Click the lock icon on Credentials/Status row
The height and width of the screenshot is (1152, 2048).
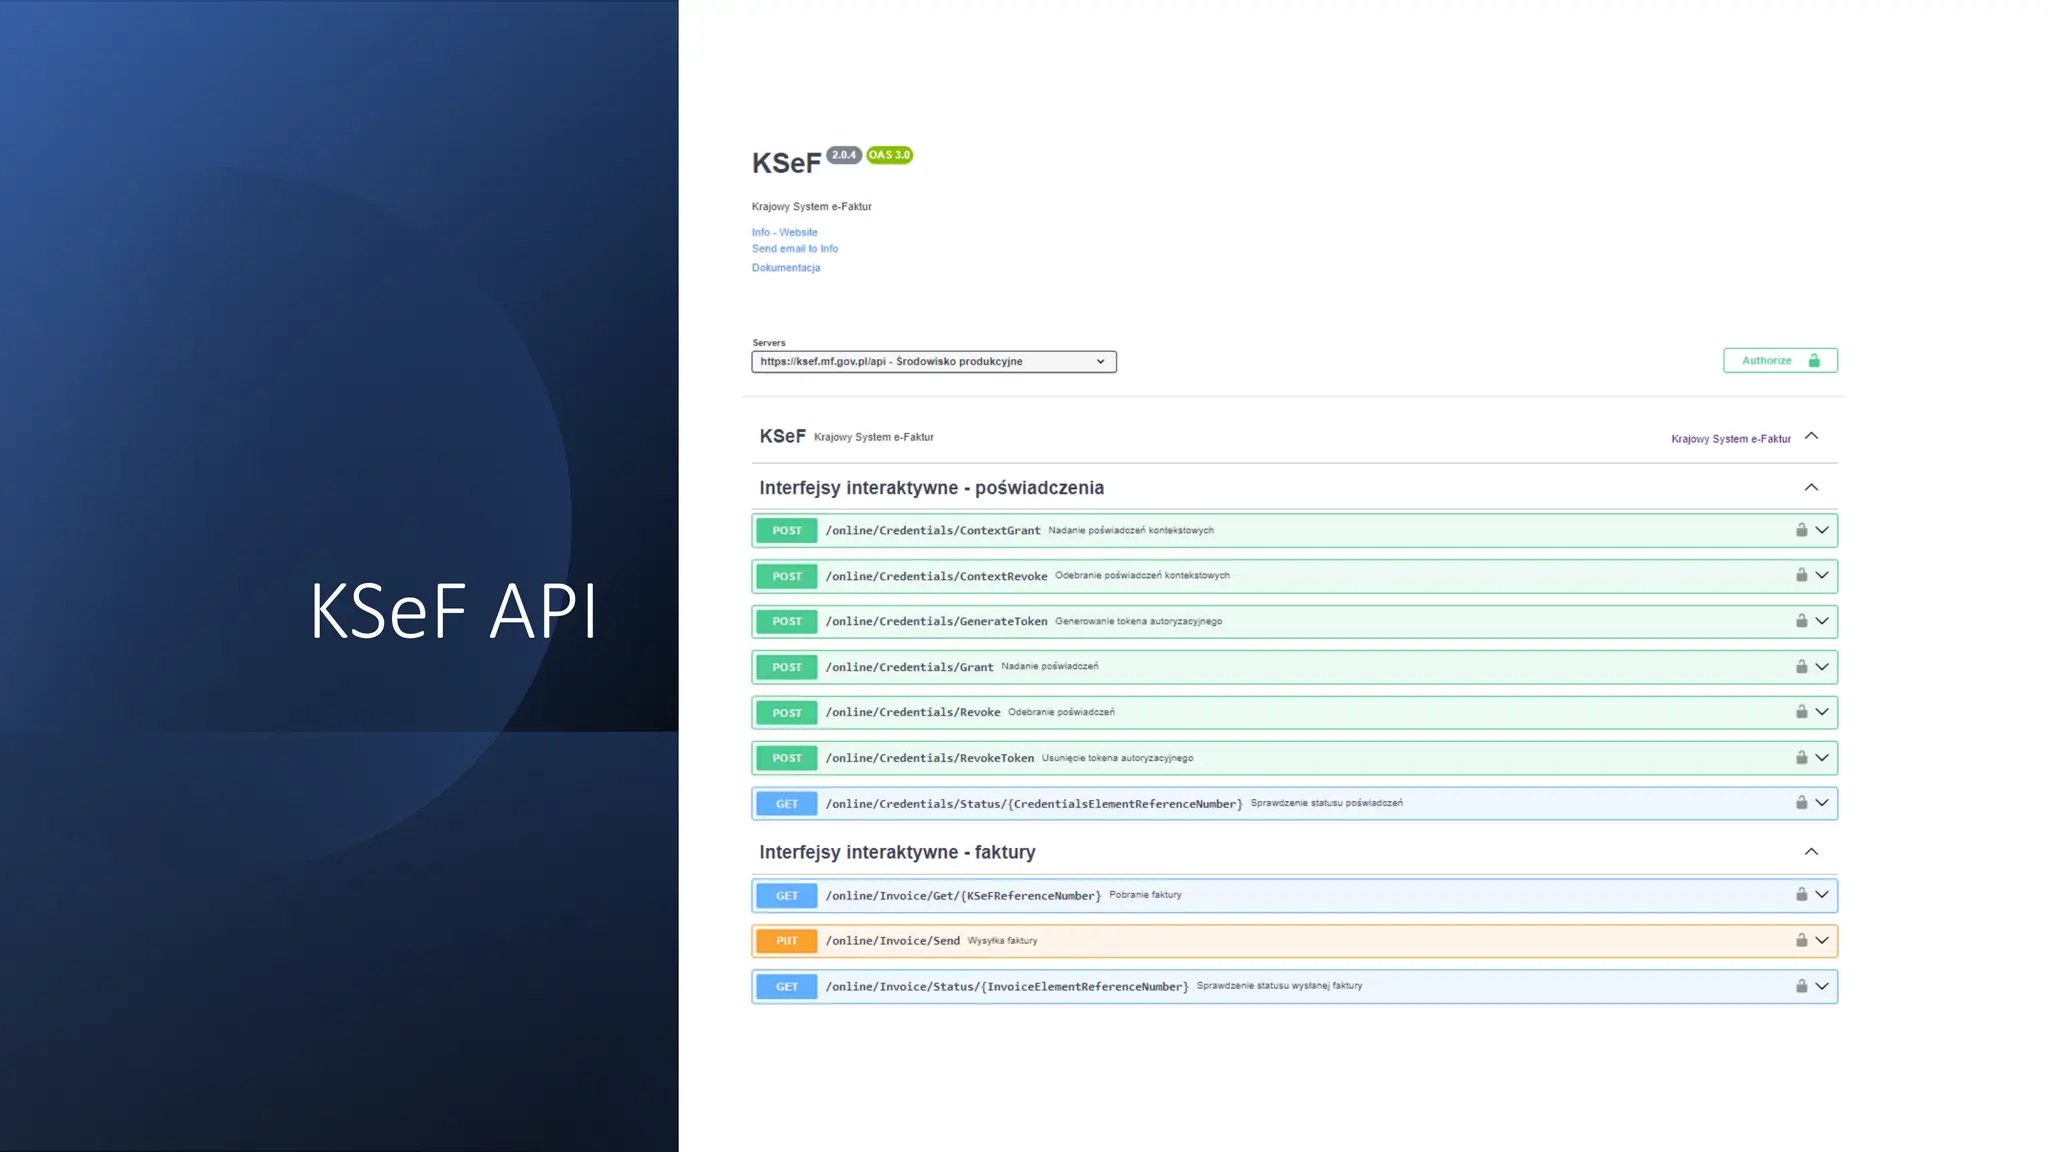[1801, 803]
